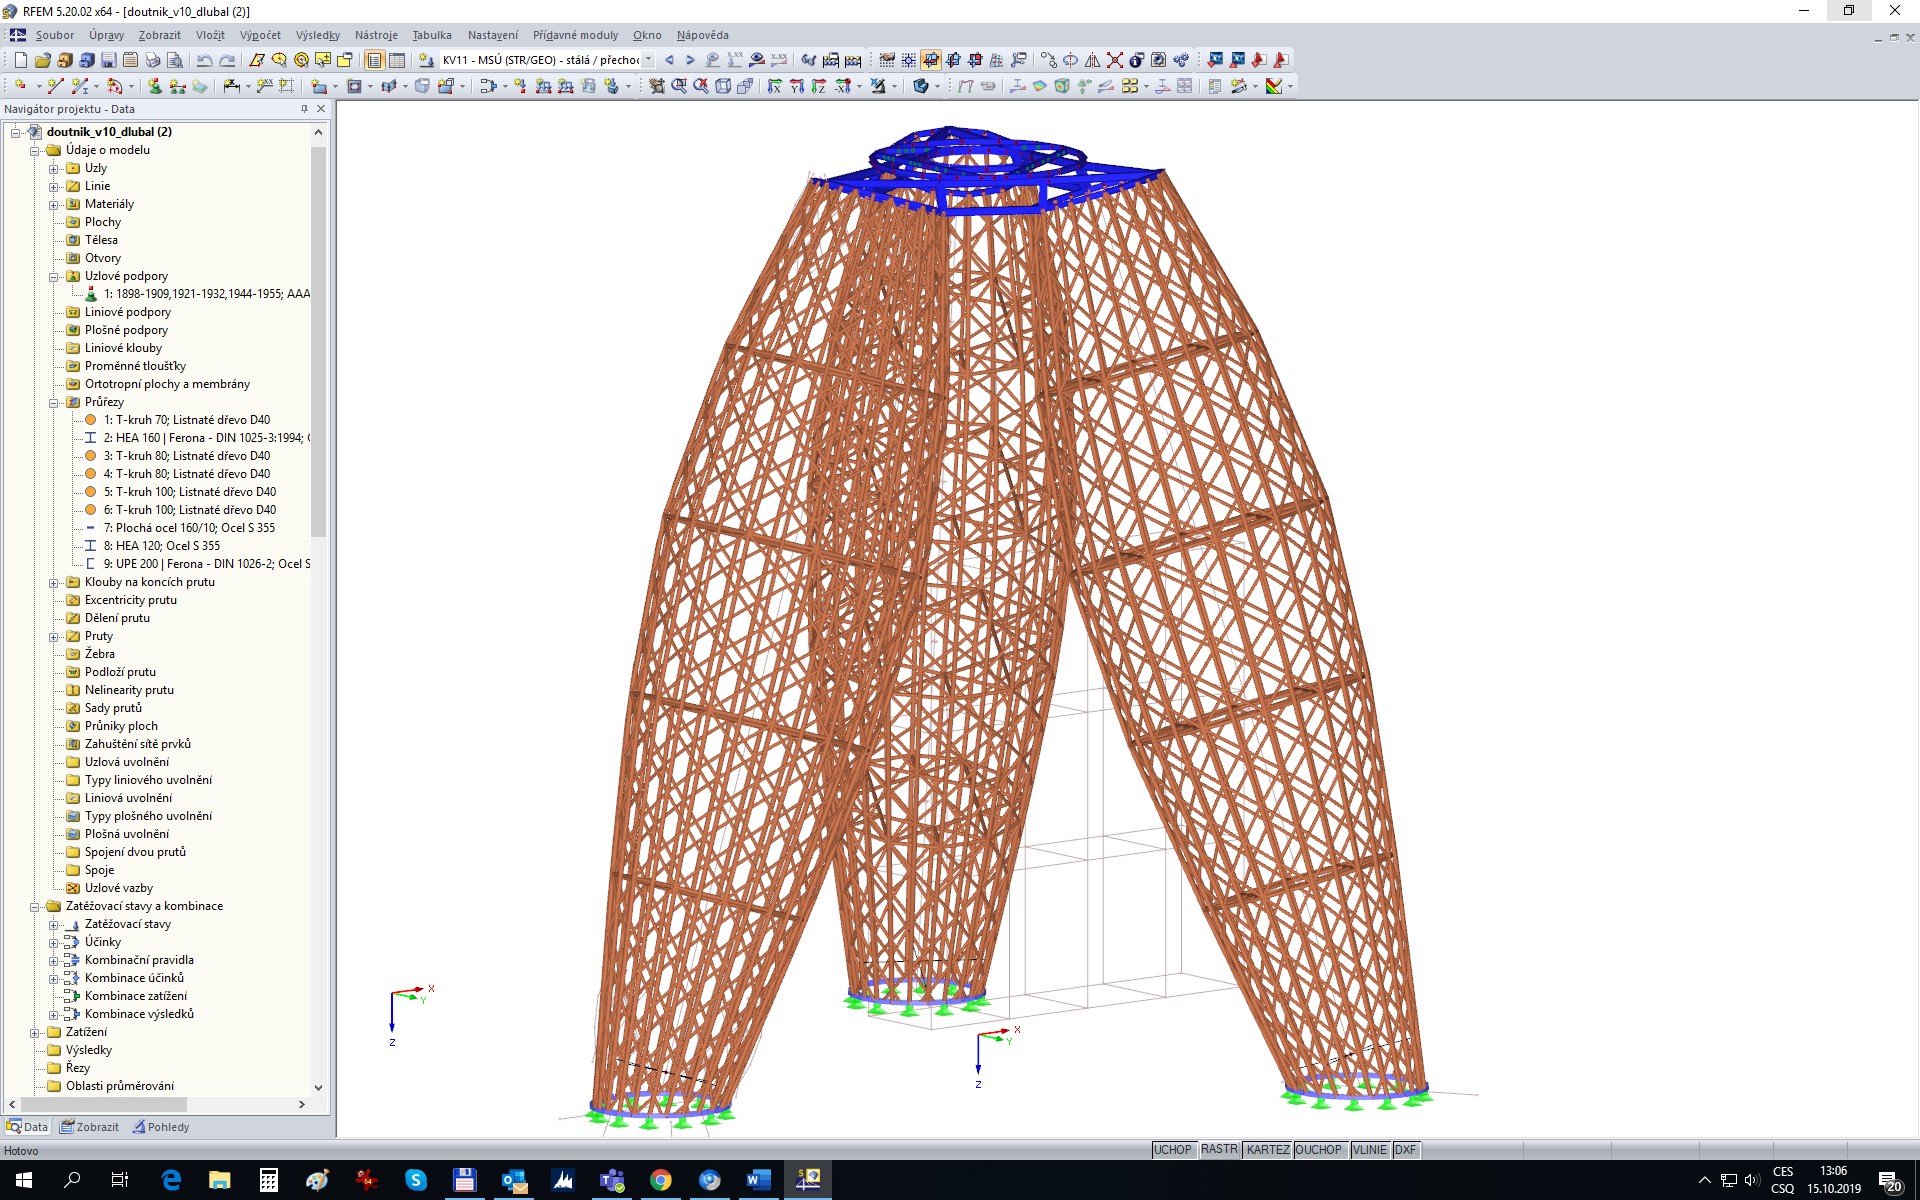Click the pin button on Data navigator
The height and width of the screenshot is (1200, 1920).
(x=303, y=109)
